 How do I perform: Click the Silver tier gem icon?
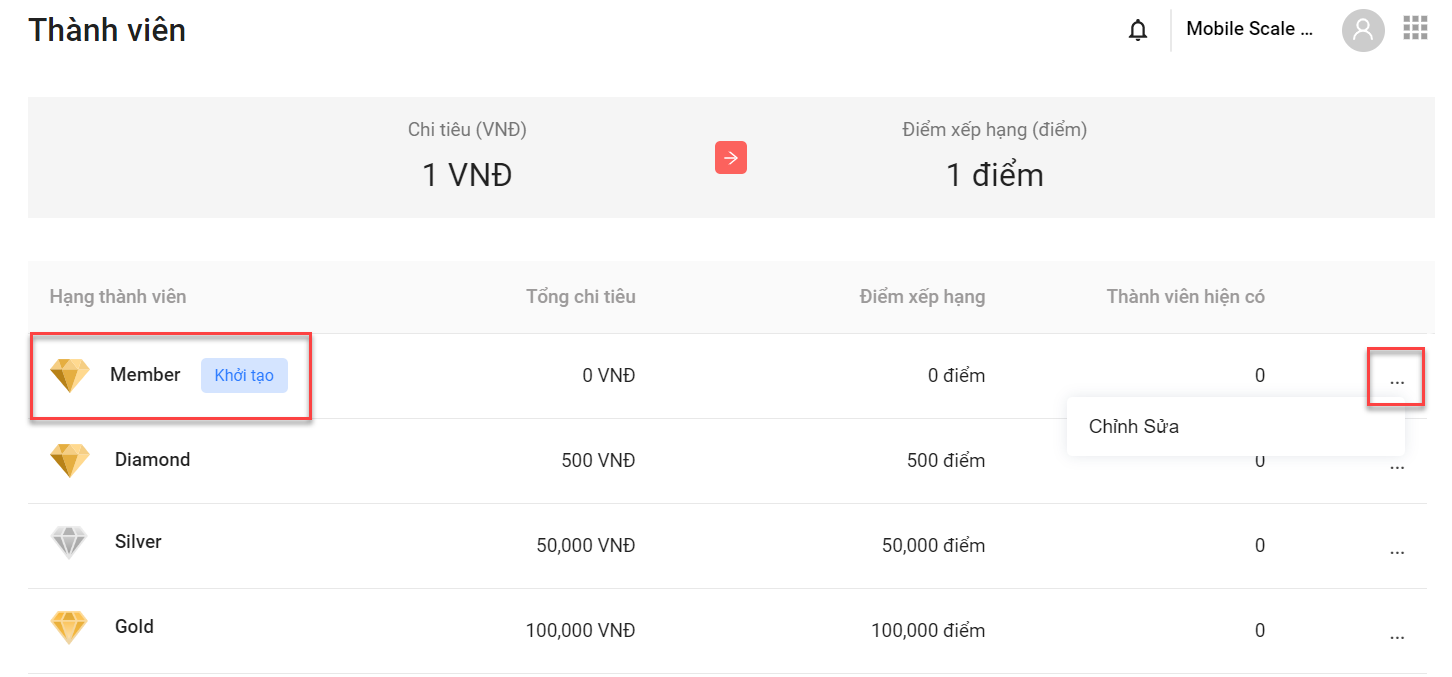click(70, 542)
